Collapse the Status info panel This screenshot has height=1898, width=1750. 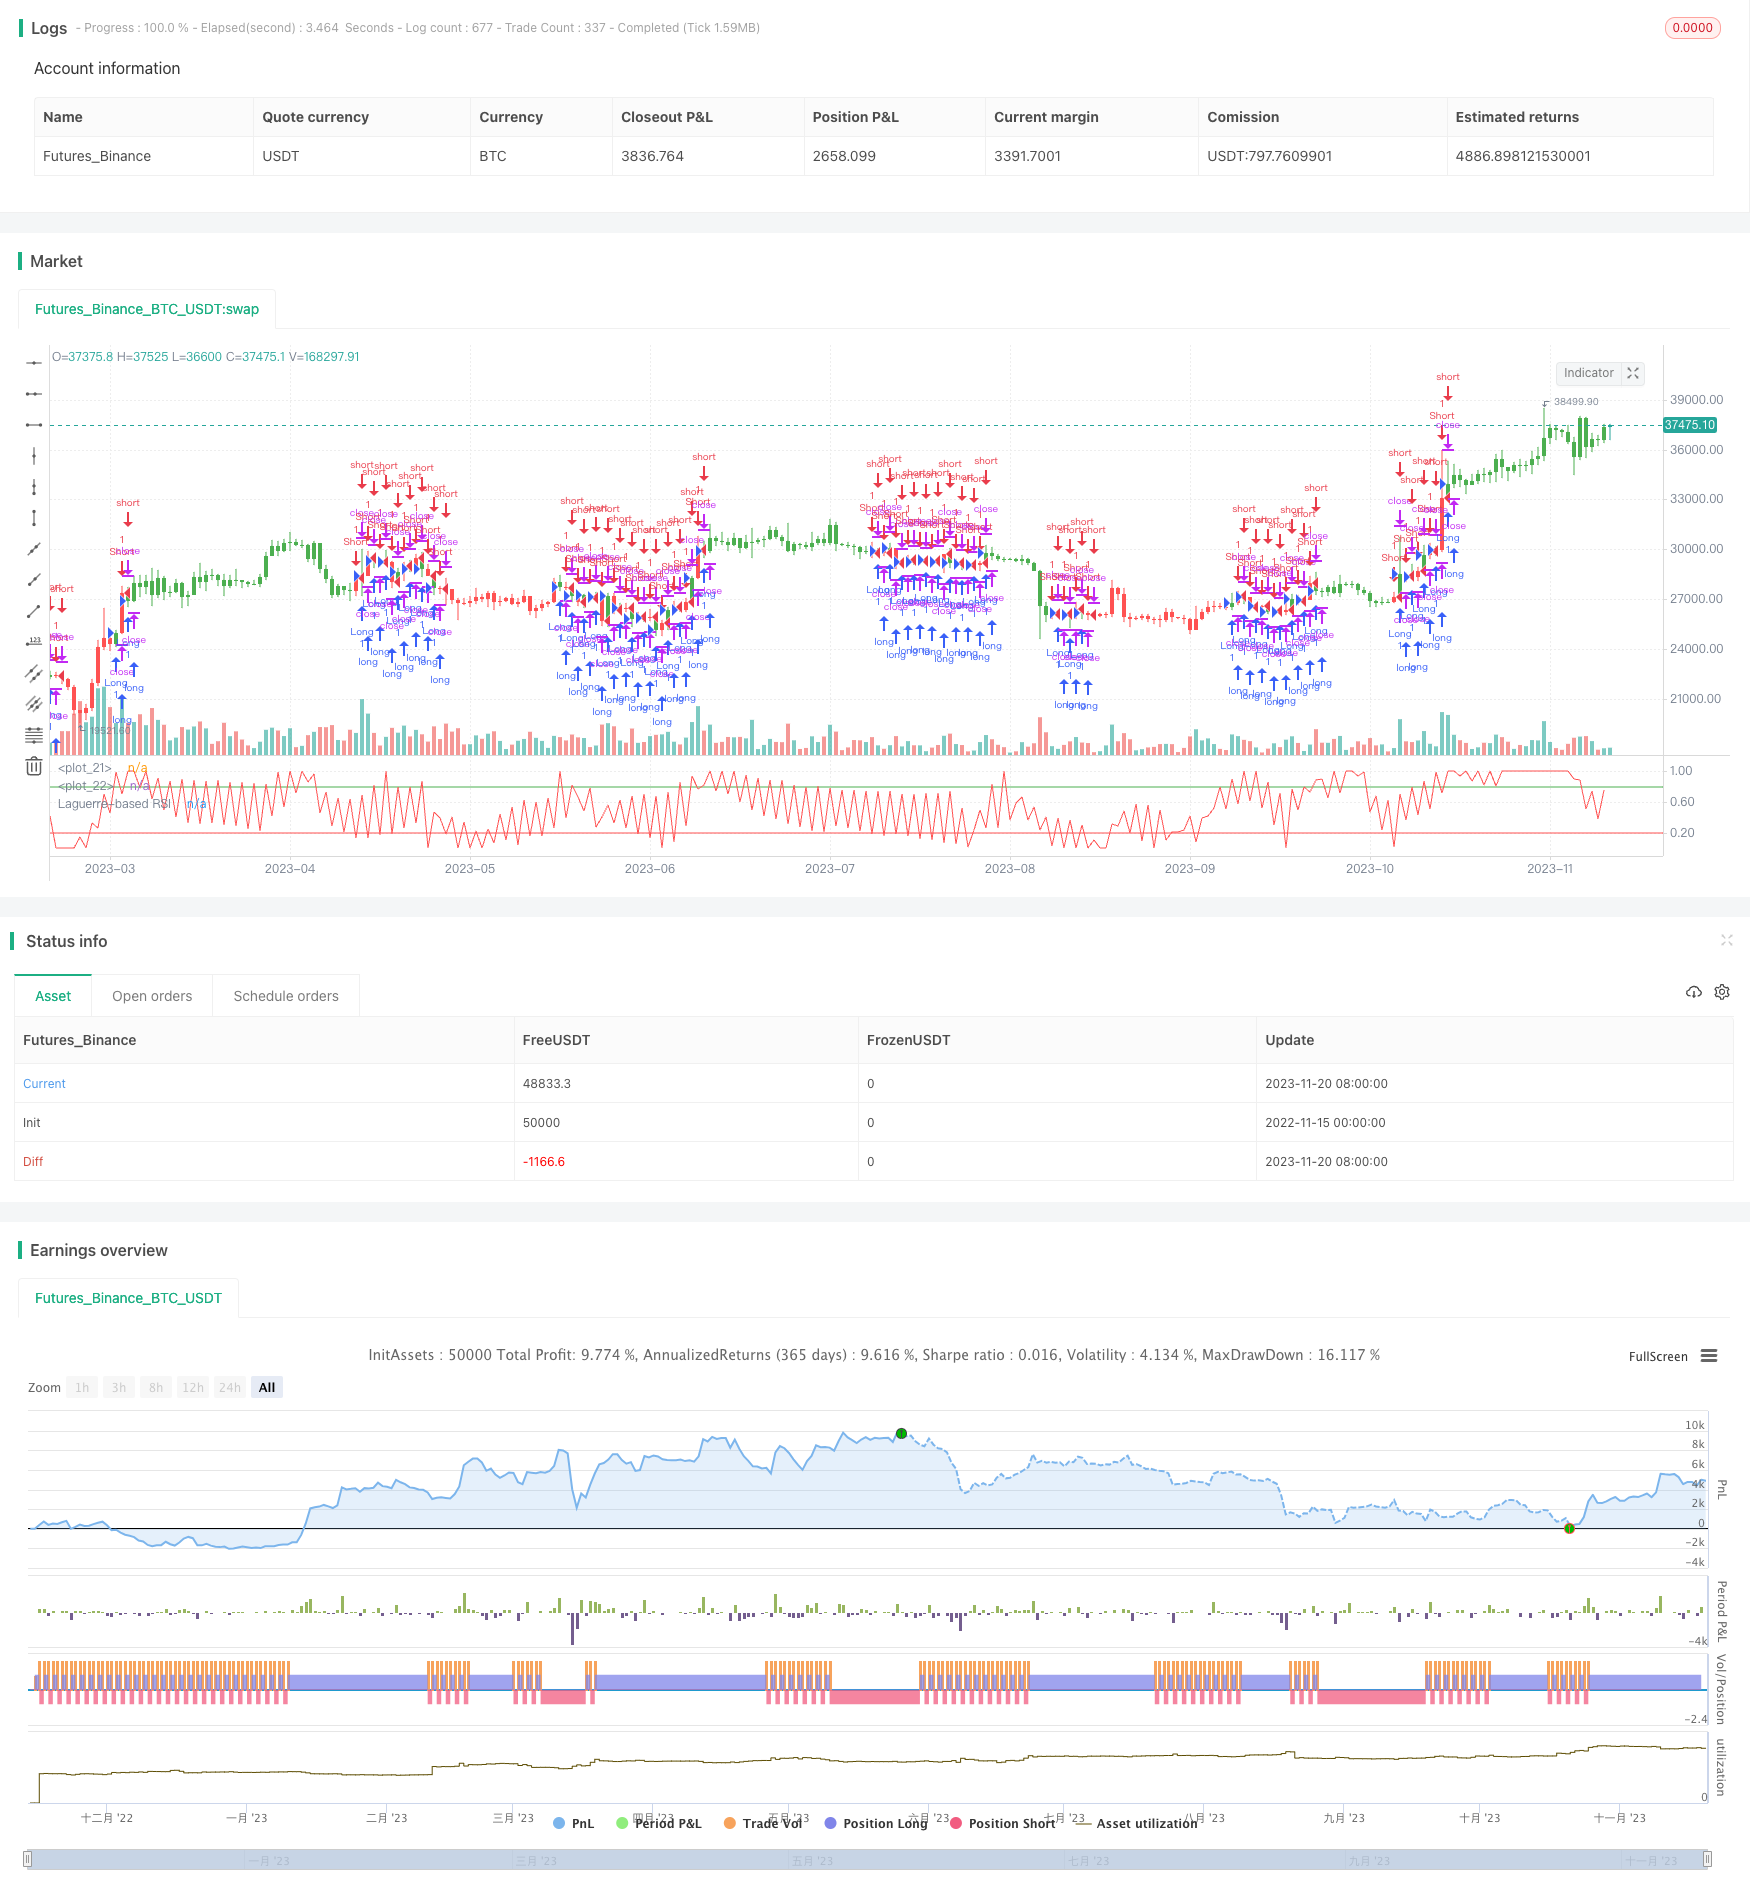tap(1726, 940)
